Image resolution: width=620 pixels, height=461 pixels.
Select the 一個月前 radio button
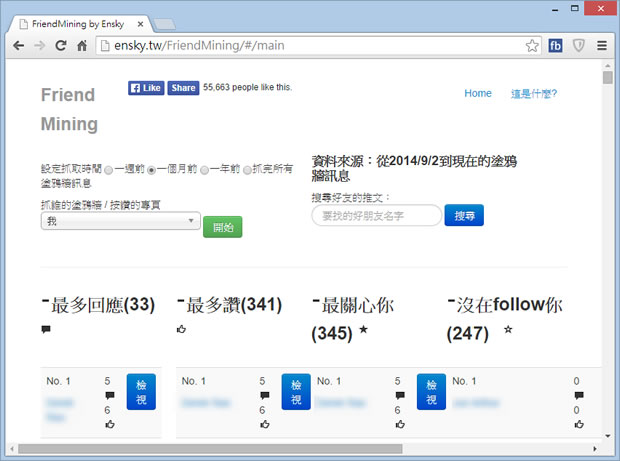click(152, 171)
